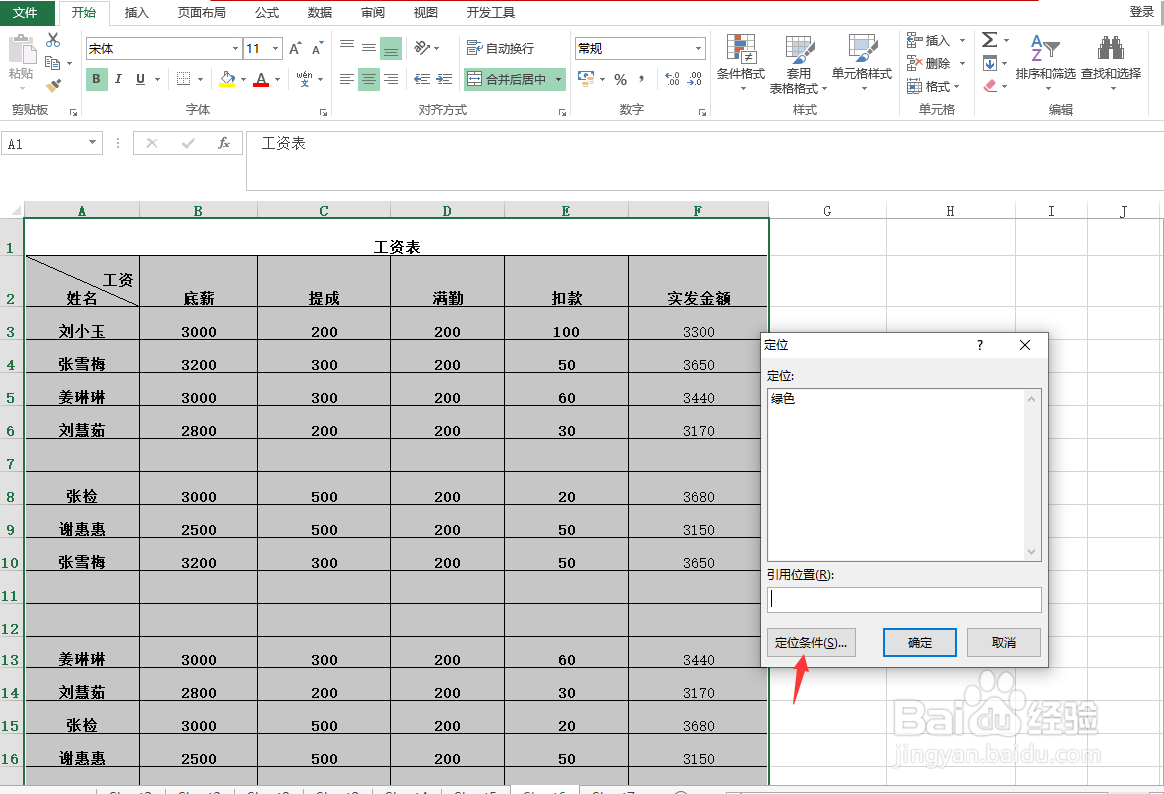Click 自动换行 wrap text button

tap(500, 48)
